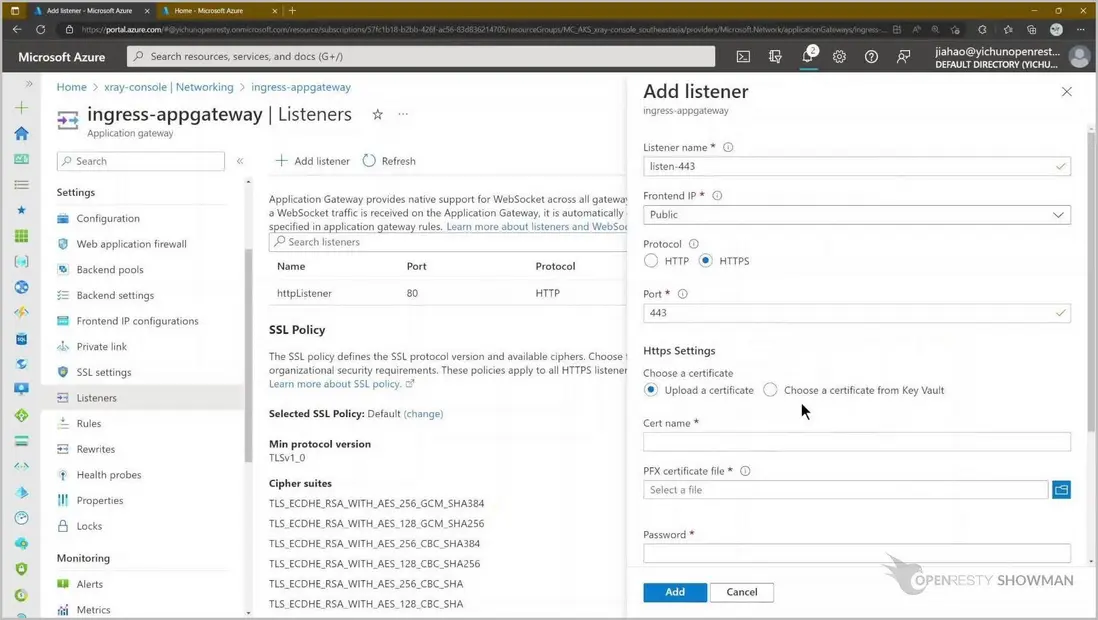Click the change SSL policy link
The image size is (1098, 620).
[423, 414]
